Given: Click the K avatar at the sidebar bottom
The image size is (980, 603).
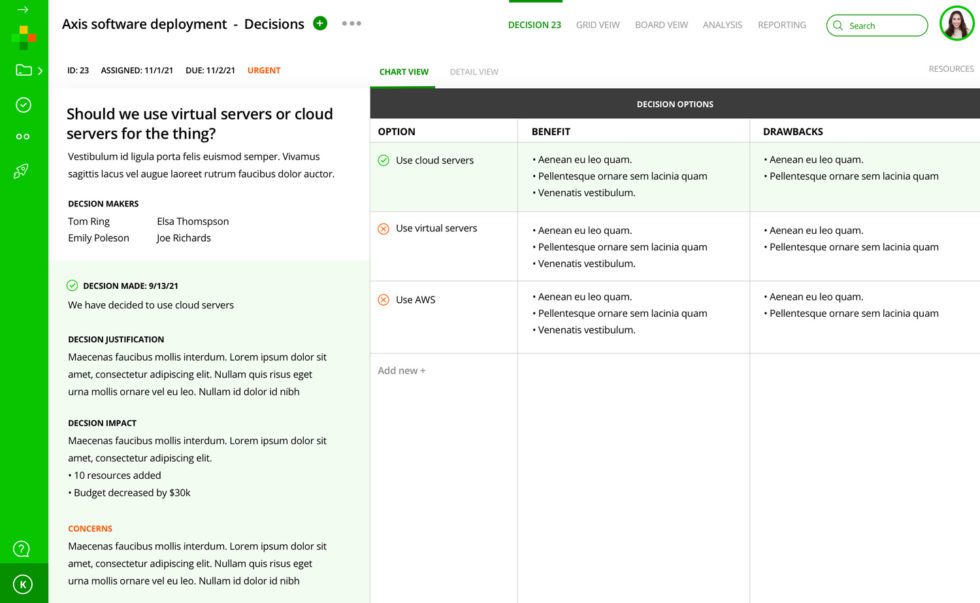Looking at the screenshot, I should pos(22,583).
